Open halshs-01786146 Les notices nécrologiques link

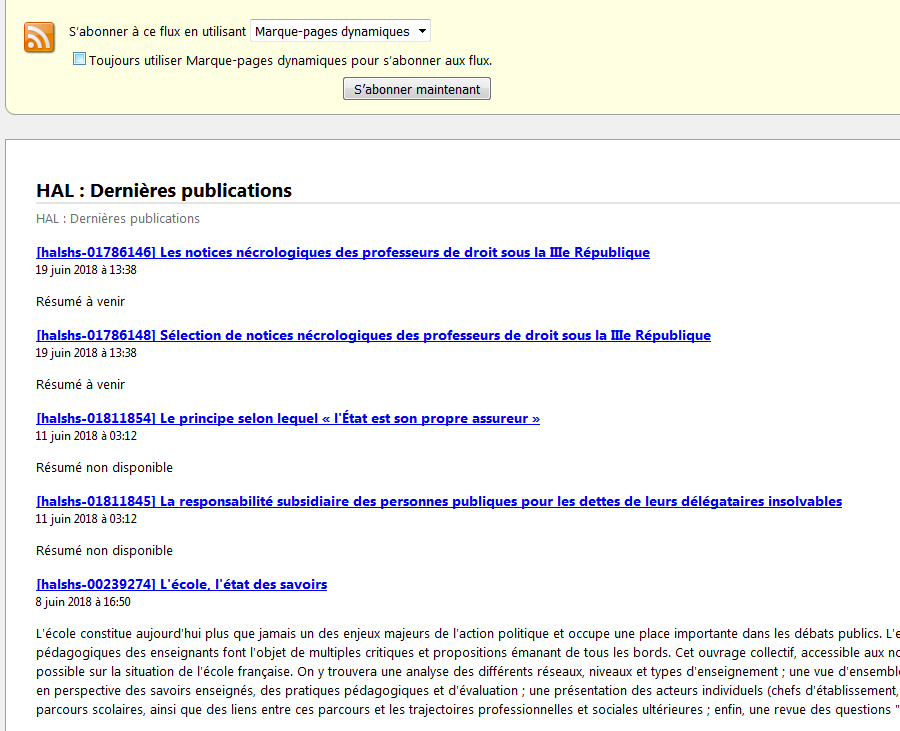343,252
